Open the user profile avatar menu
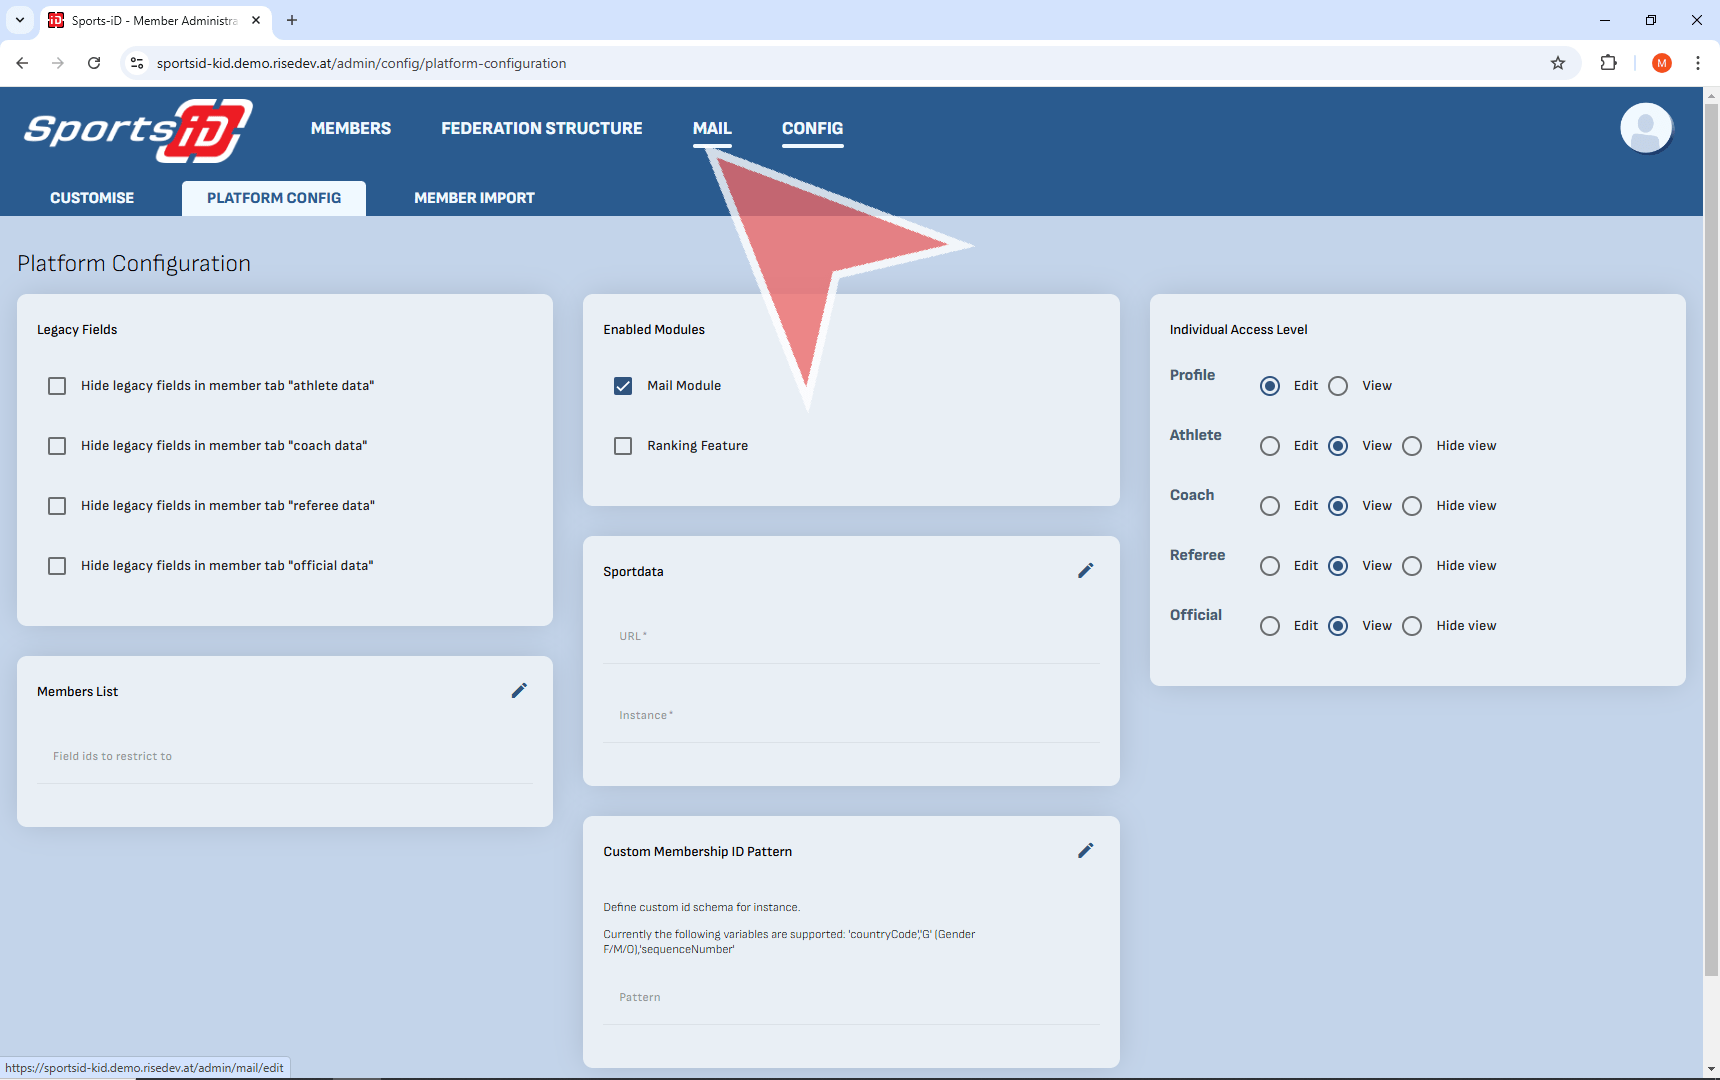The width and height of the screenshot is (1720, 1080). click(1645, 129)
